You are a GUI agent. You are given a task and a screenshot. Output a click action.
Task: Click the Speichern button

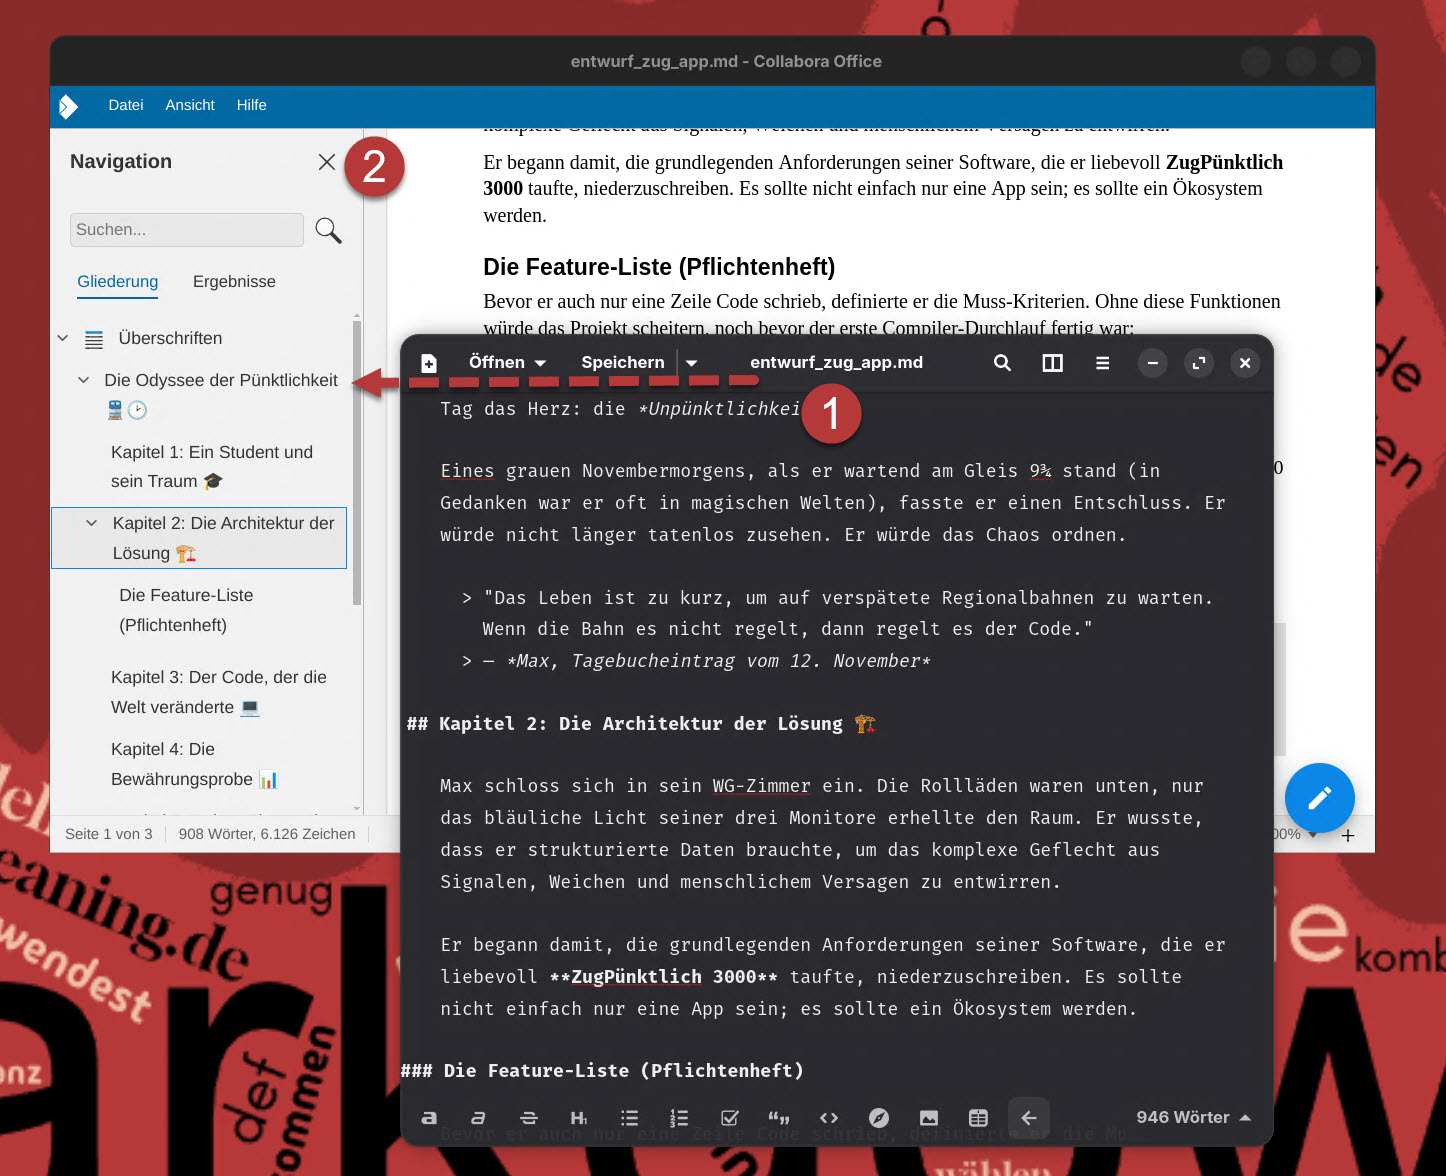coord(622,363)
